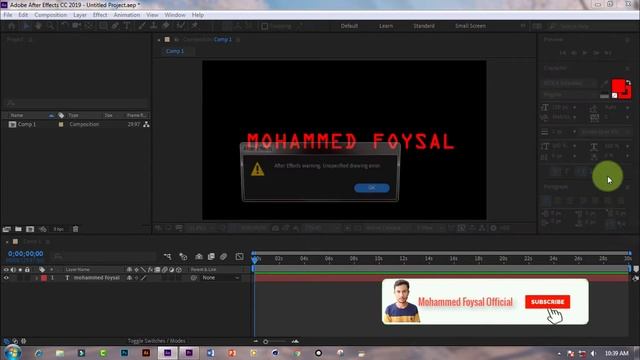Select the Mohammed Foysal layer name
Viewport: 640px width, 360px height.
tap(97, 278)
